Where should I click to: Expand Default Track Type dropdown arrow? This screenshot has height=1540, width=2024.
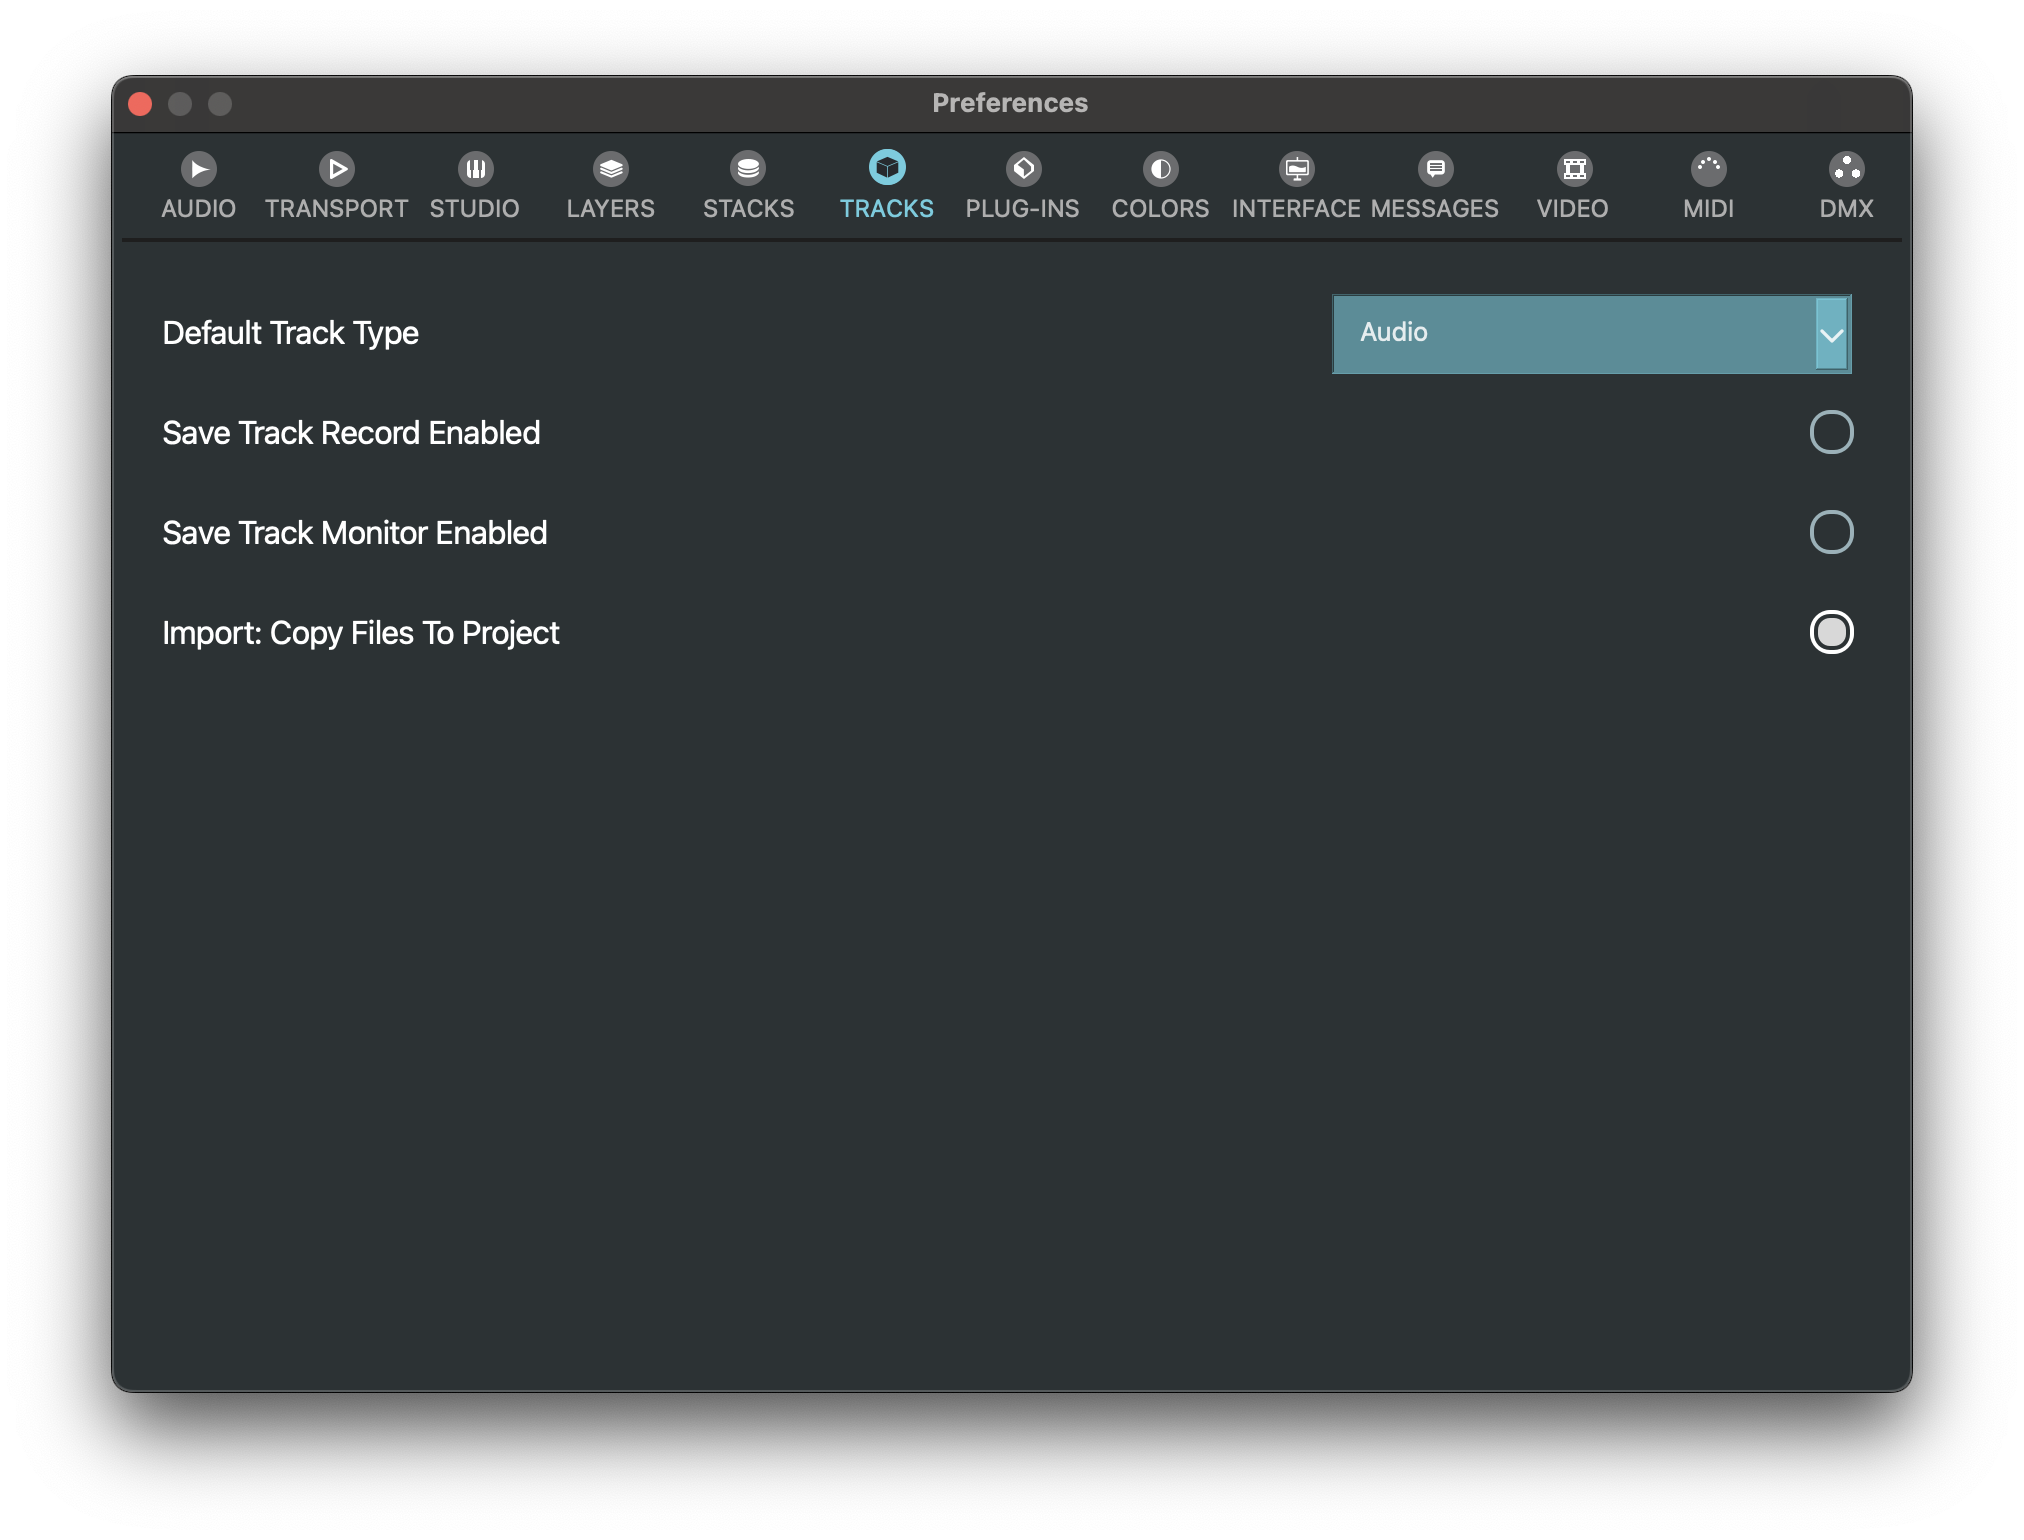(1831, 335)
